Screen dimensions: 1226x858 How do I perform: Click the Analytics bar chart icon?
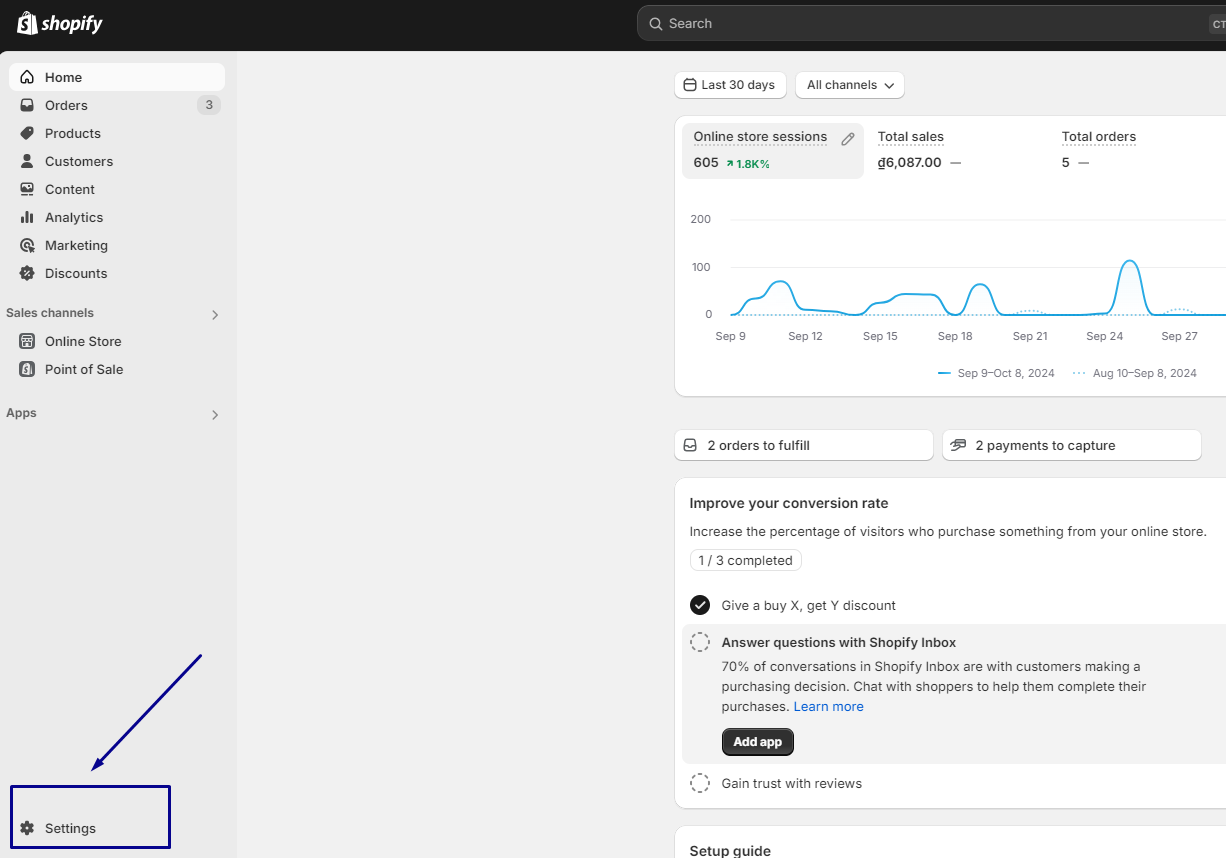27,217
